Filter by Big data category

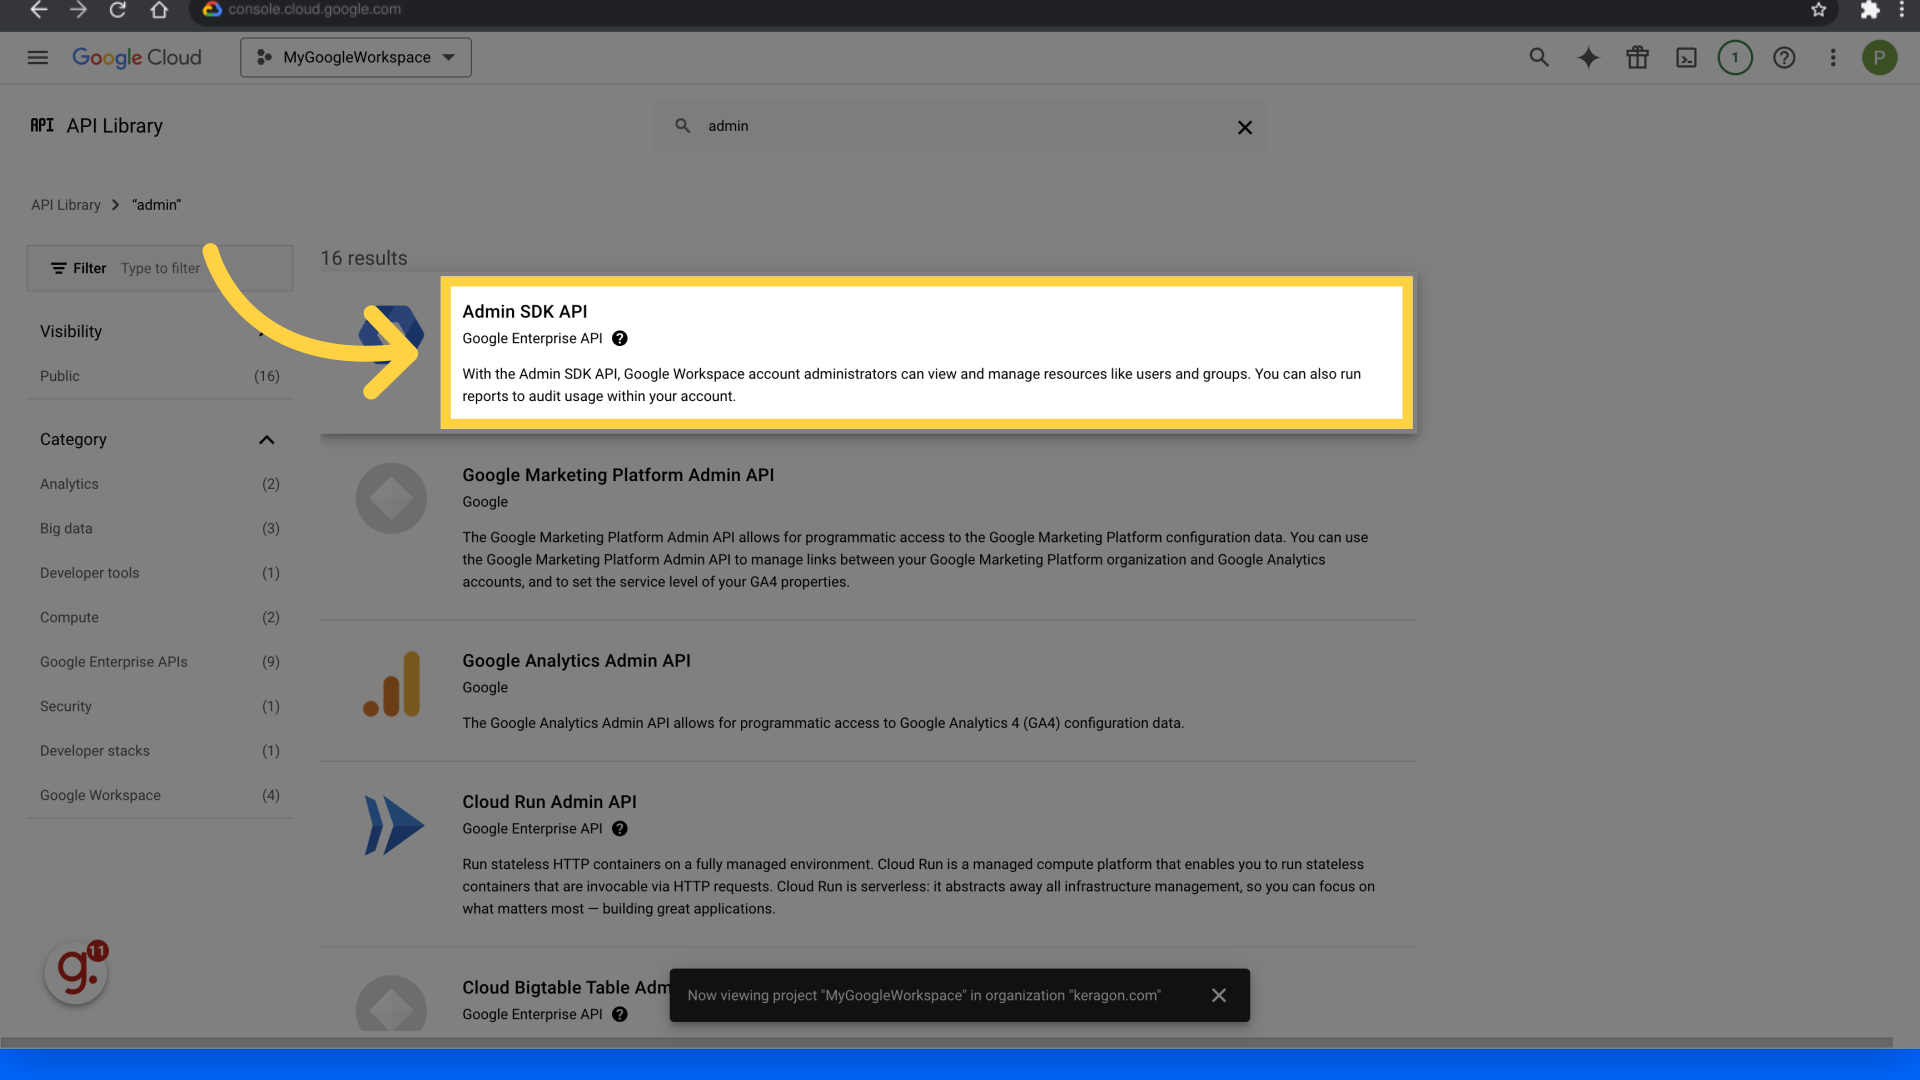pyautogui.click(x=160, y=528)
